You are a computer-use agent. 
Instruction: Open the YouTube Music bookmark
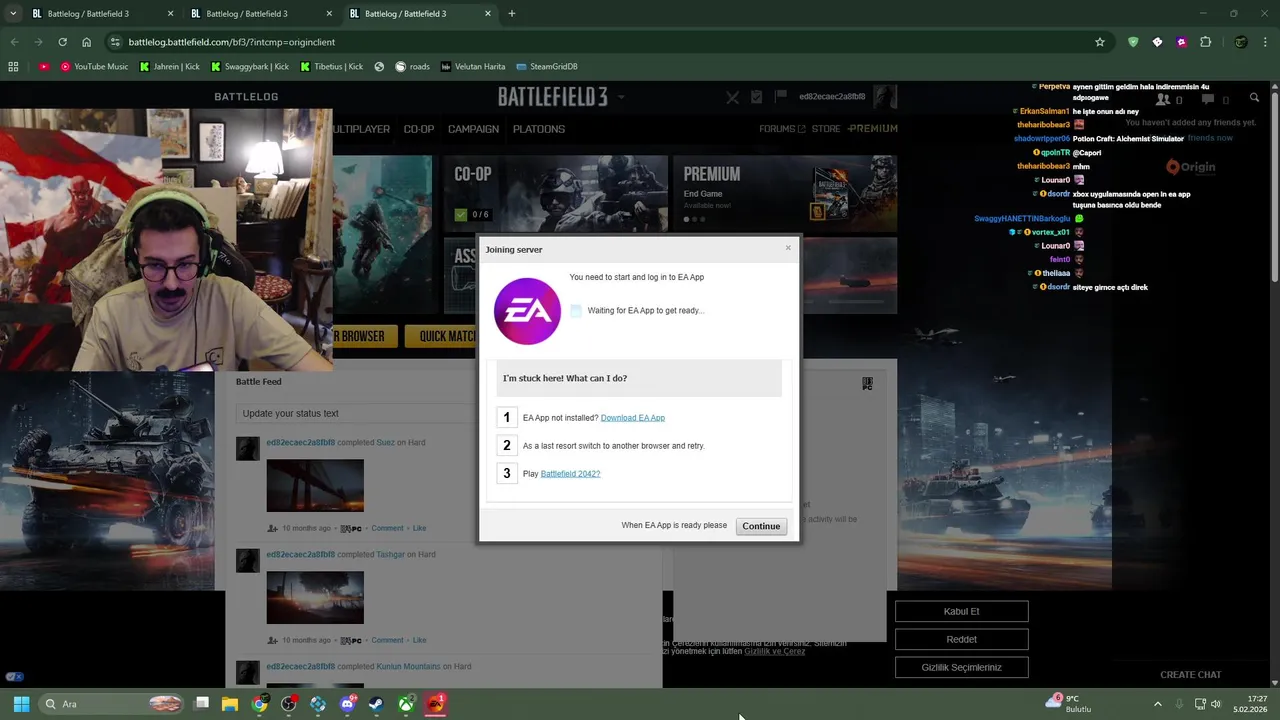point(94,66)
